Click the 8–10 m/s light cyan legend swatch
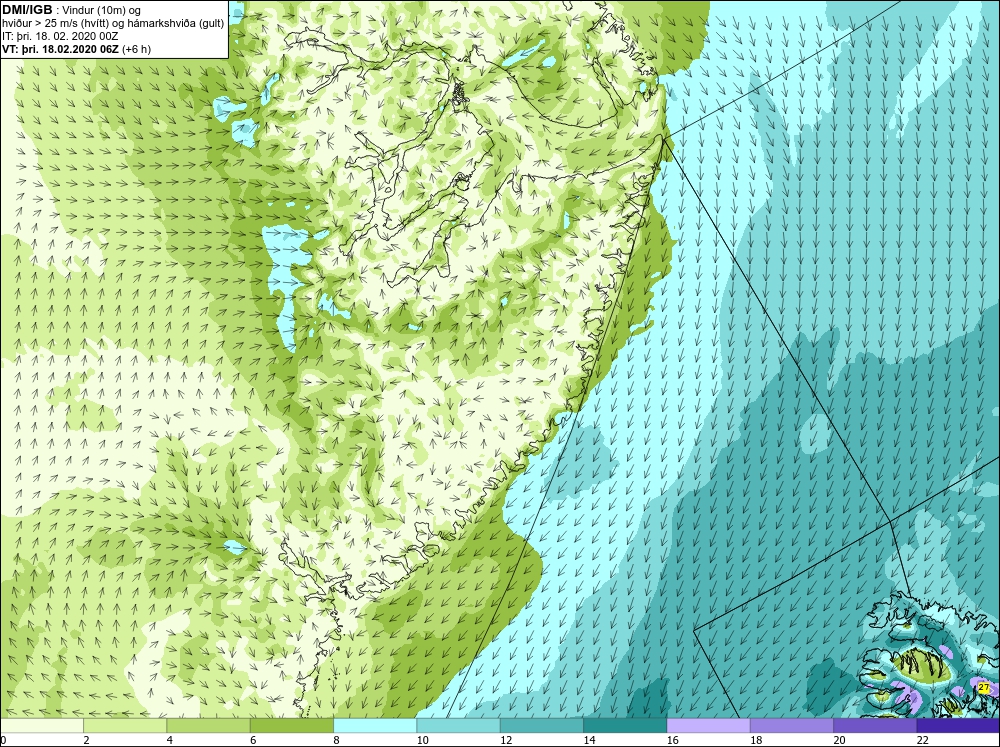Viewport: 1000px width, 747px height. [375, 726]
